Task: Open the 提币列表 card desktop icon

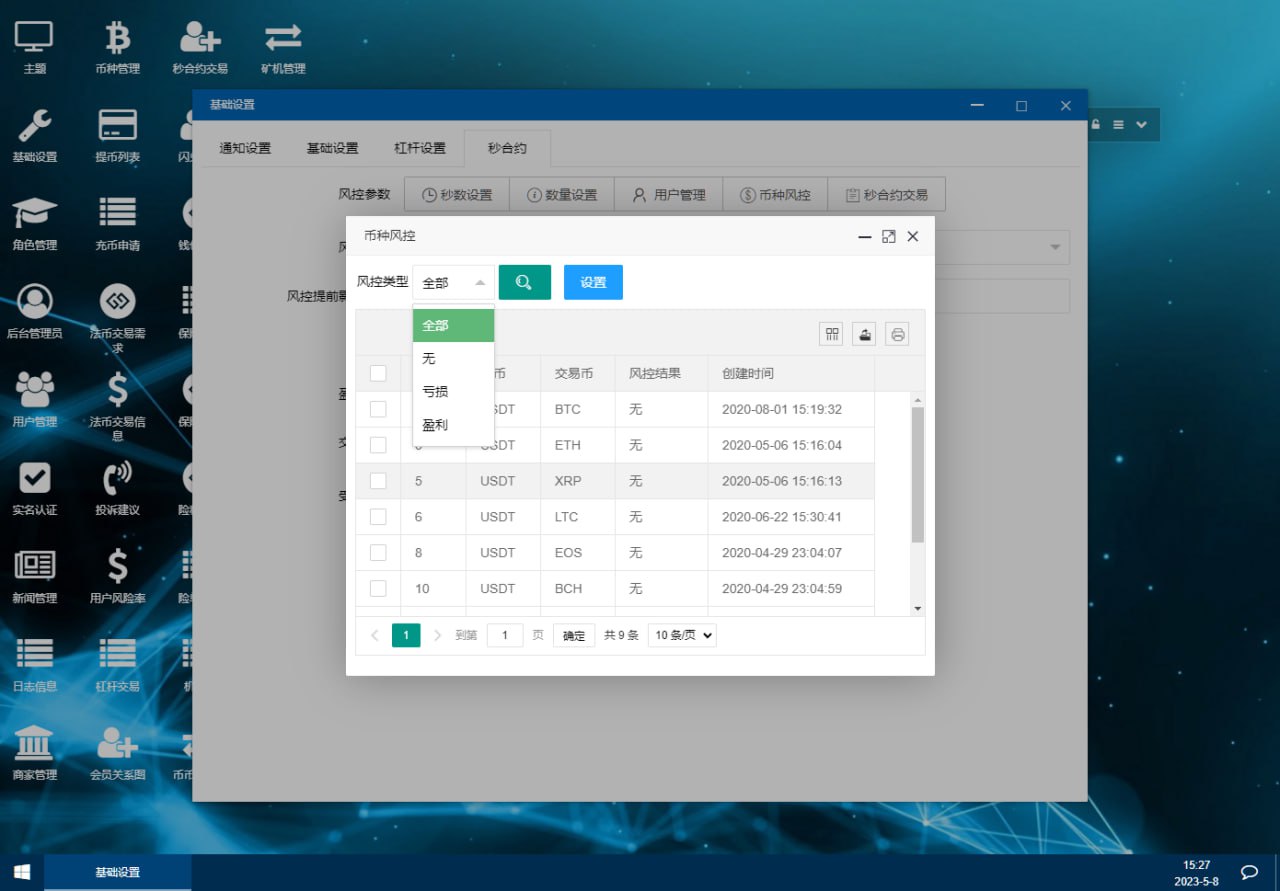Action: [x=118, y=135]
